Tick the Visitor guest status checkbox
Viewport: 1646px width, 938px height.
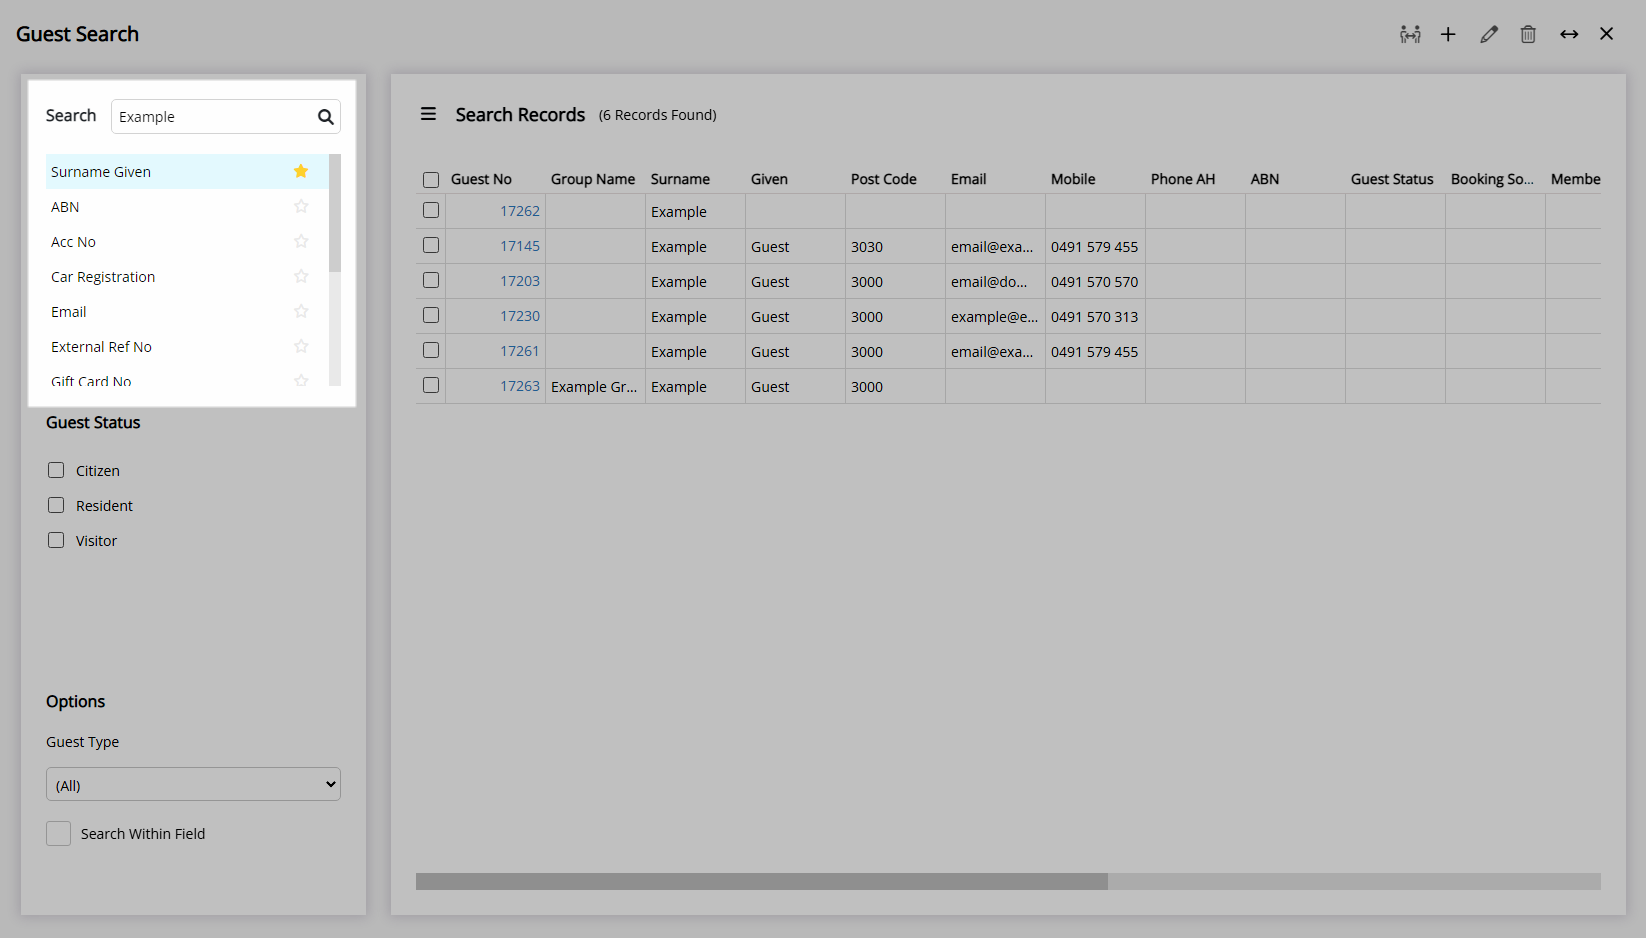coord(56,540)
